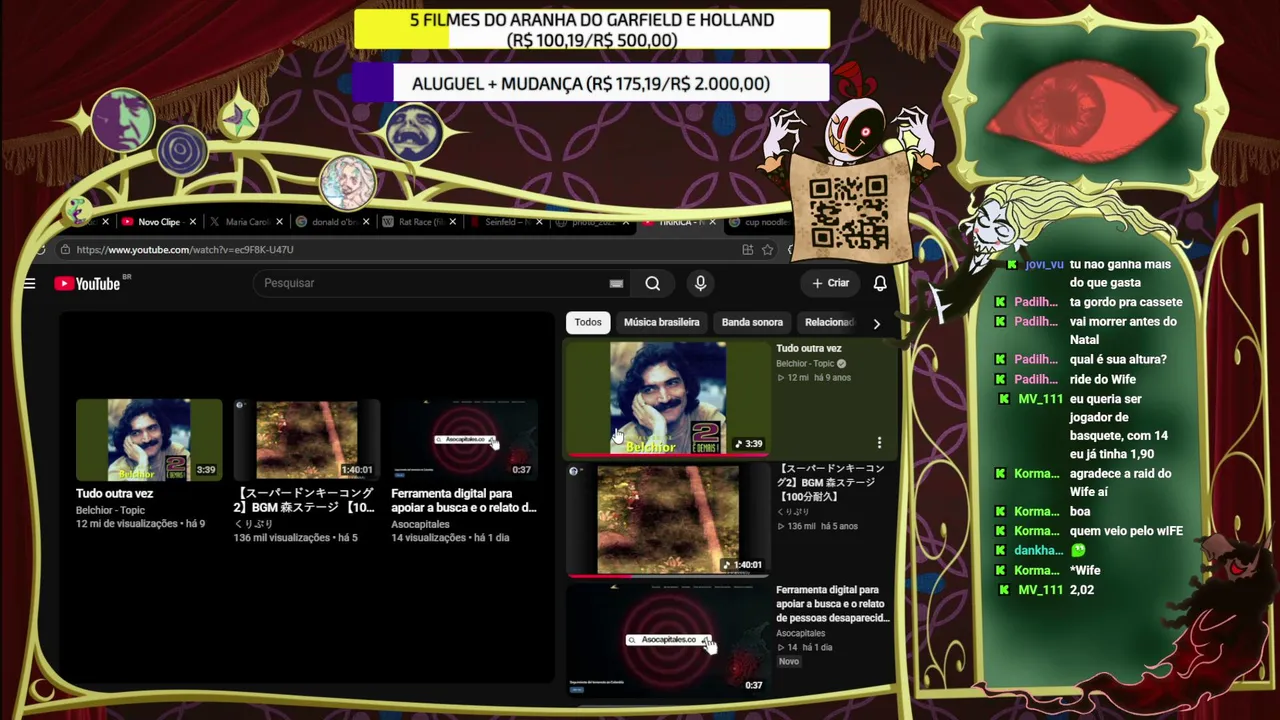The width and height of the screenshot is (1280, 720).
Task: Select the Banda sonora filter chip
Action: click(x=752, y=322)
